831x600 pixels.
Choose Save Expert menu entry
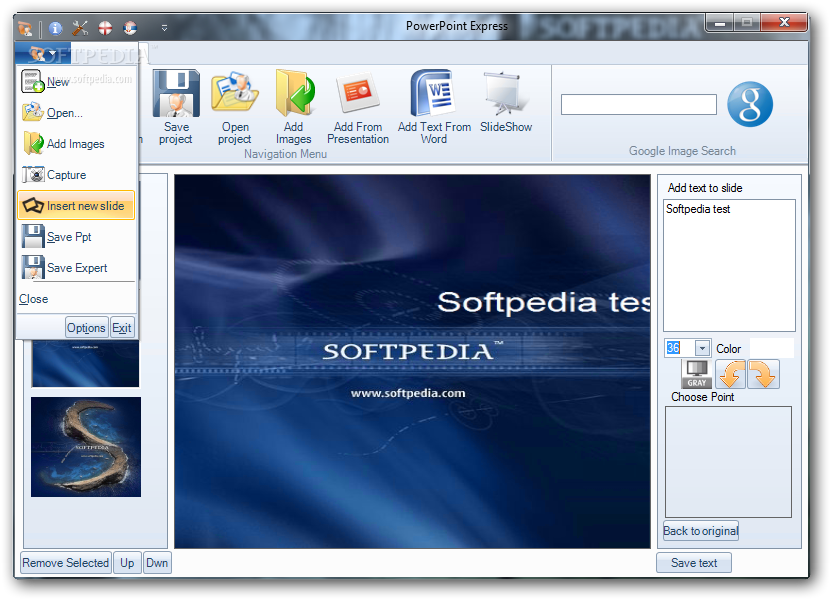[x=76, y=268]
